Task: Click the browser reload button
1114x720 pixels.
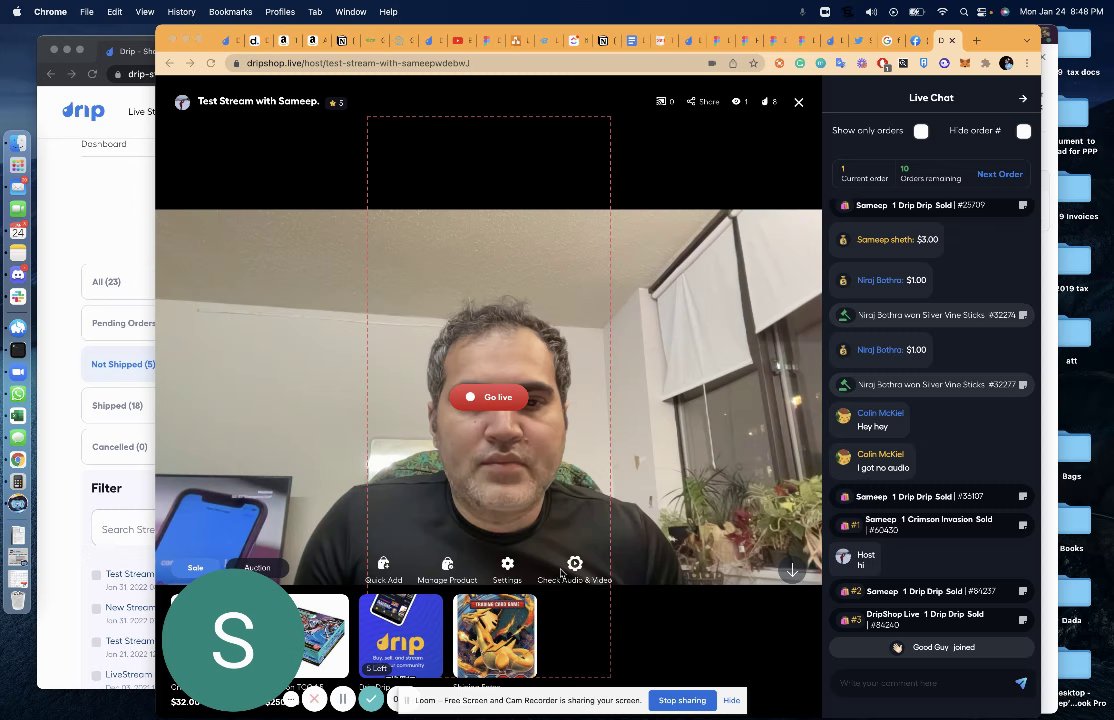Action: pos(210,63)
